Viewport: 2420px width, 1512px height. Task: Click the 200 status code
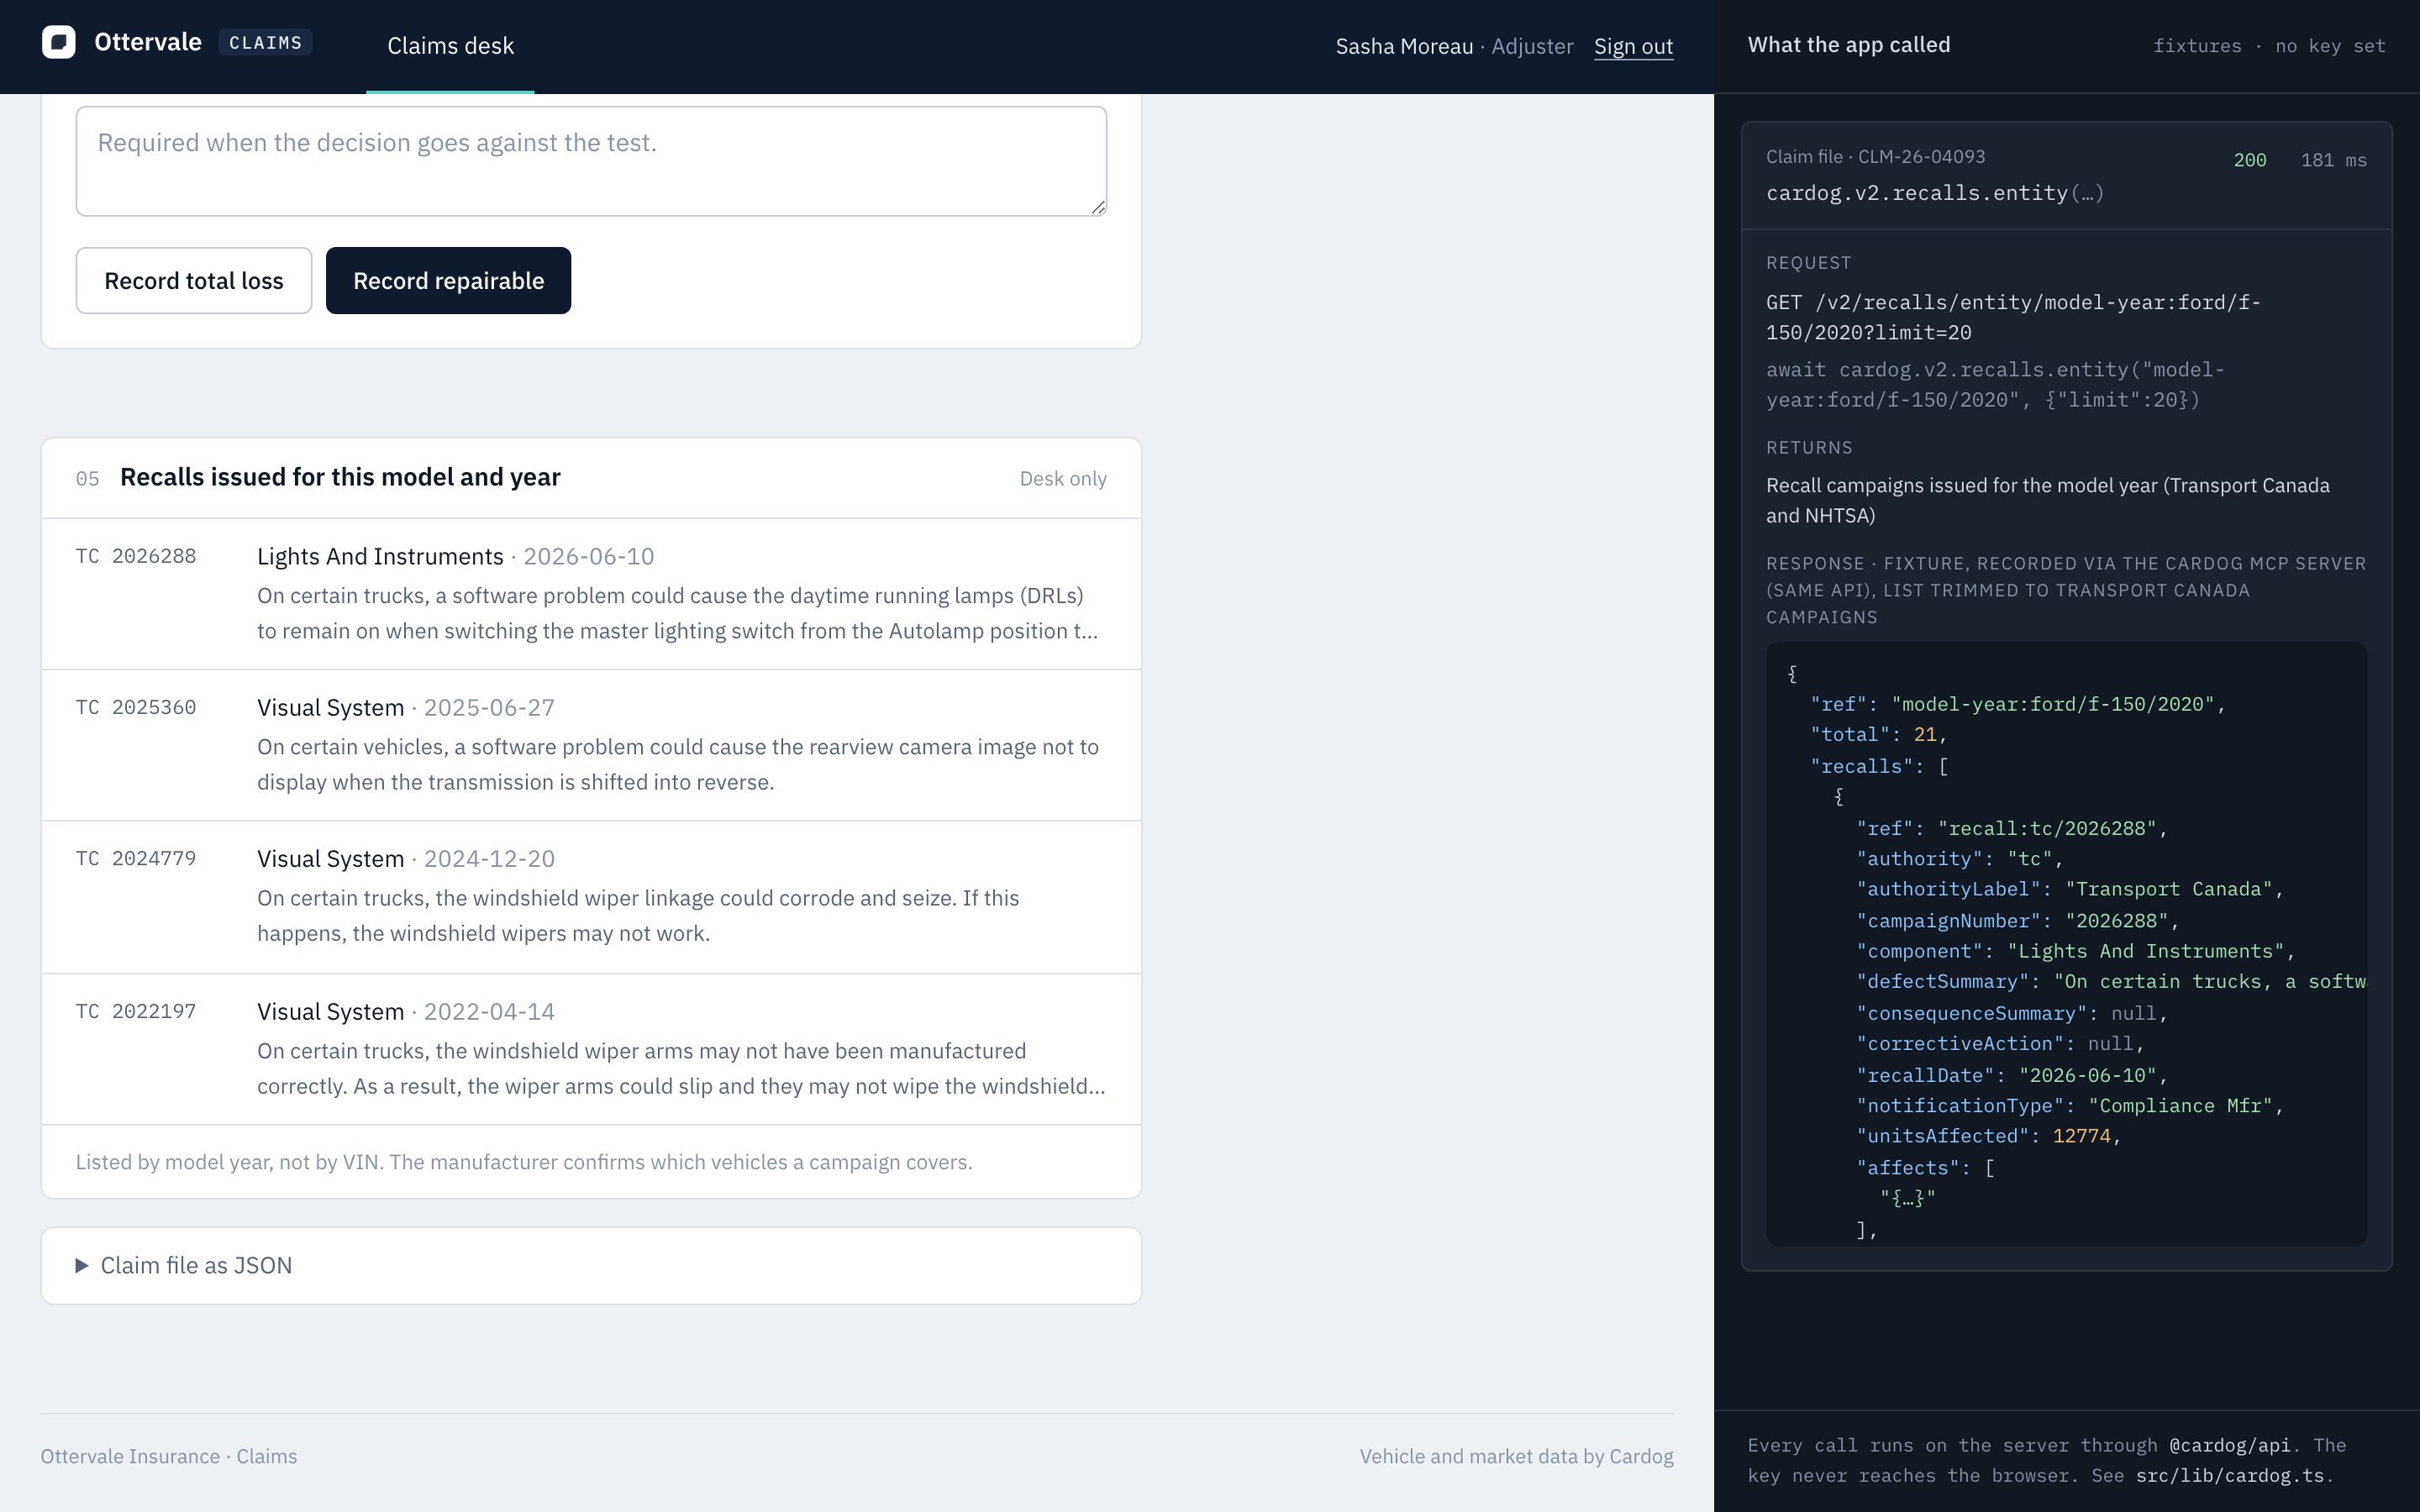(2250, 160)
